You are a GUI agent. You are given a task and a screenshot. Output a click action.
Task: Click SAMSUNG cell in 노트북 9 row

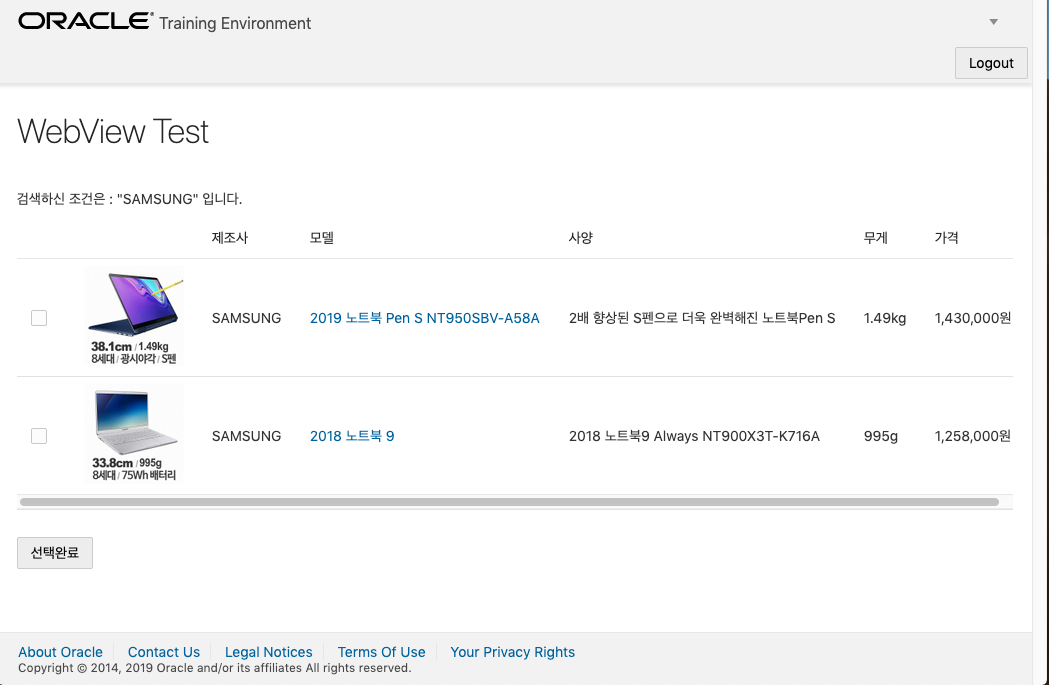point(246,436)
